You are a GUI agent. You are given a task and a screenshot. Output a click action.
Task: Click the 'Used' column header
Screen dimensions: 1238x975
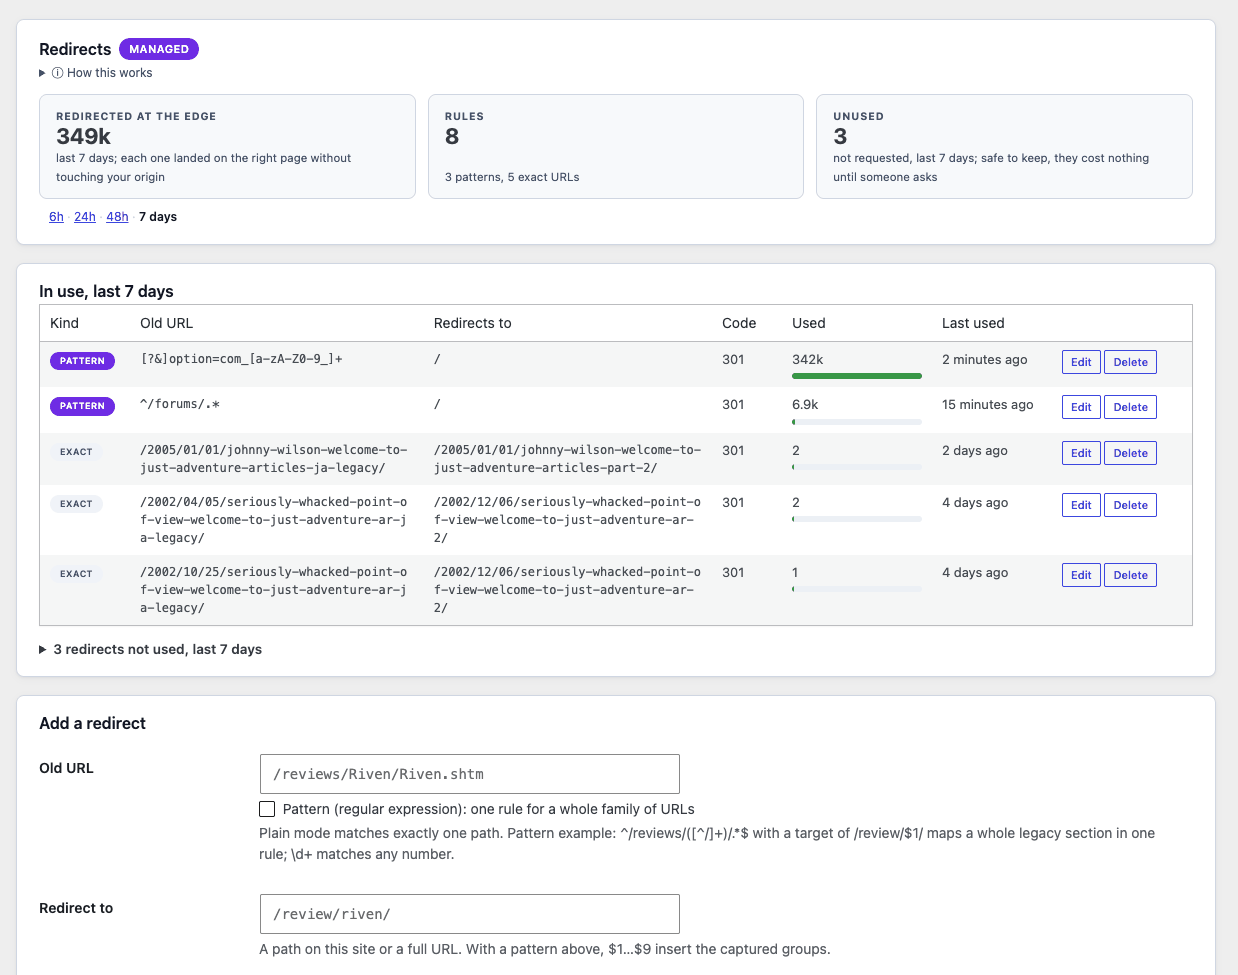(x=809, y=323)
